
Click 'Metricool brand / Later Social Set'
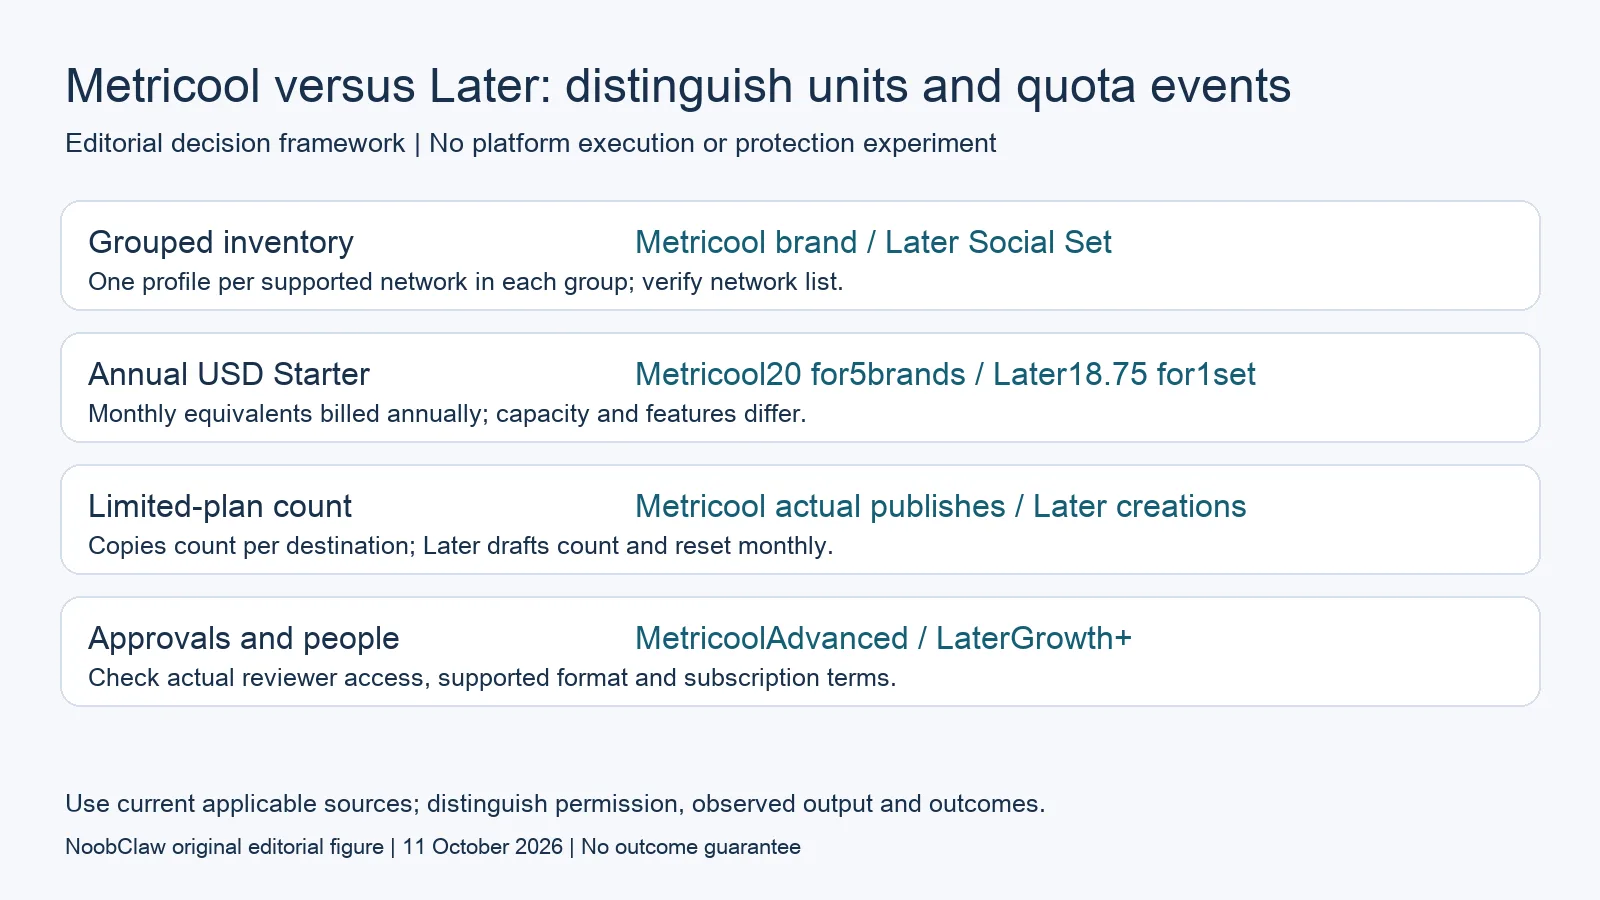pyautogui.click(x=873, y=242)
